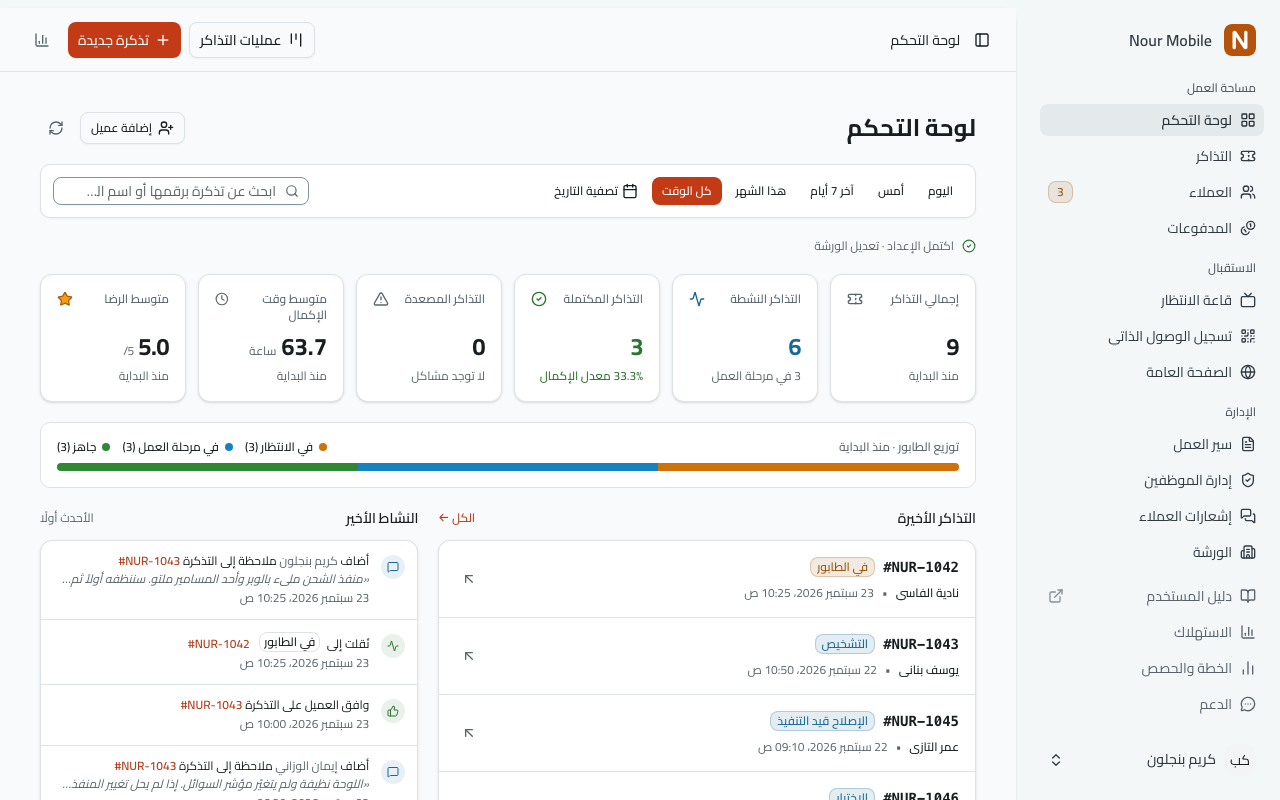Select the هذا الشهر filter

[761, 191]
